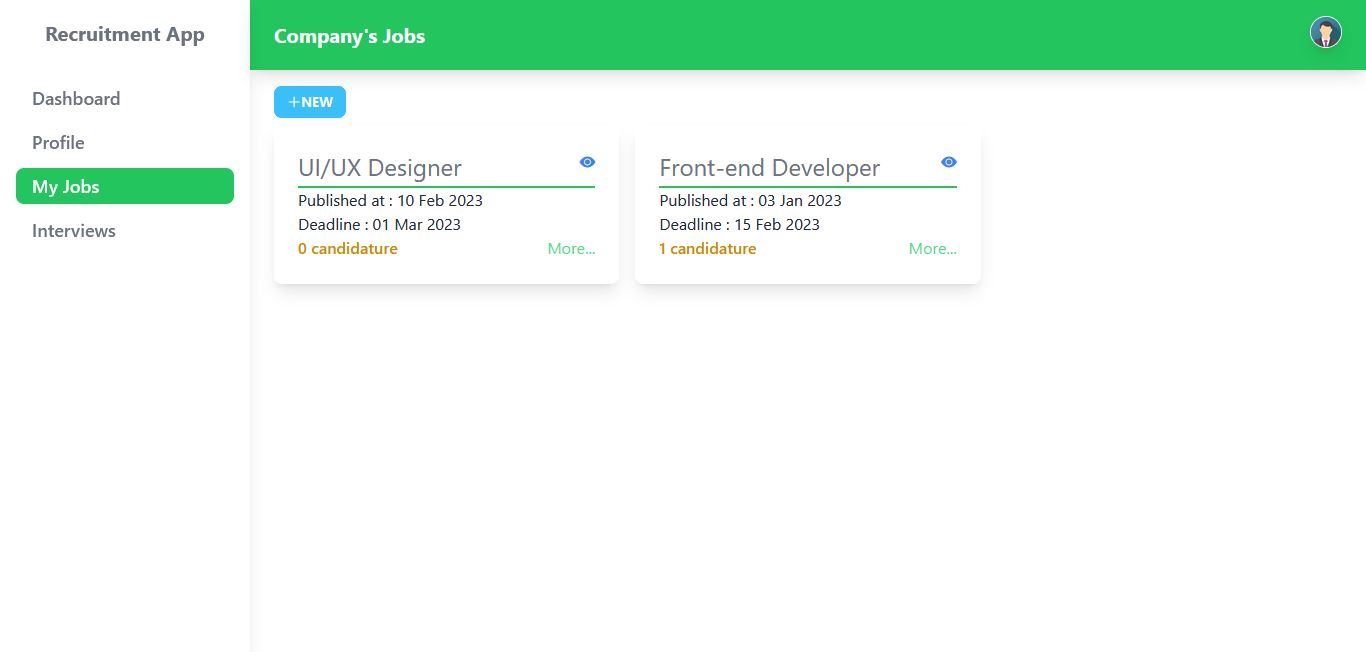Click the Front-end Developer job title
This screenshot has width=1366, height=652.
pyautogui.click(x=769, y=168)
